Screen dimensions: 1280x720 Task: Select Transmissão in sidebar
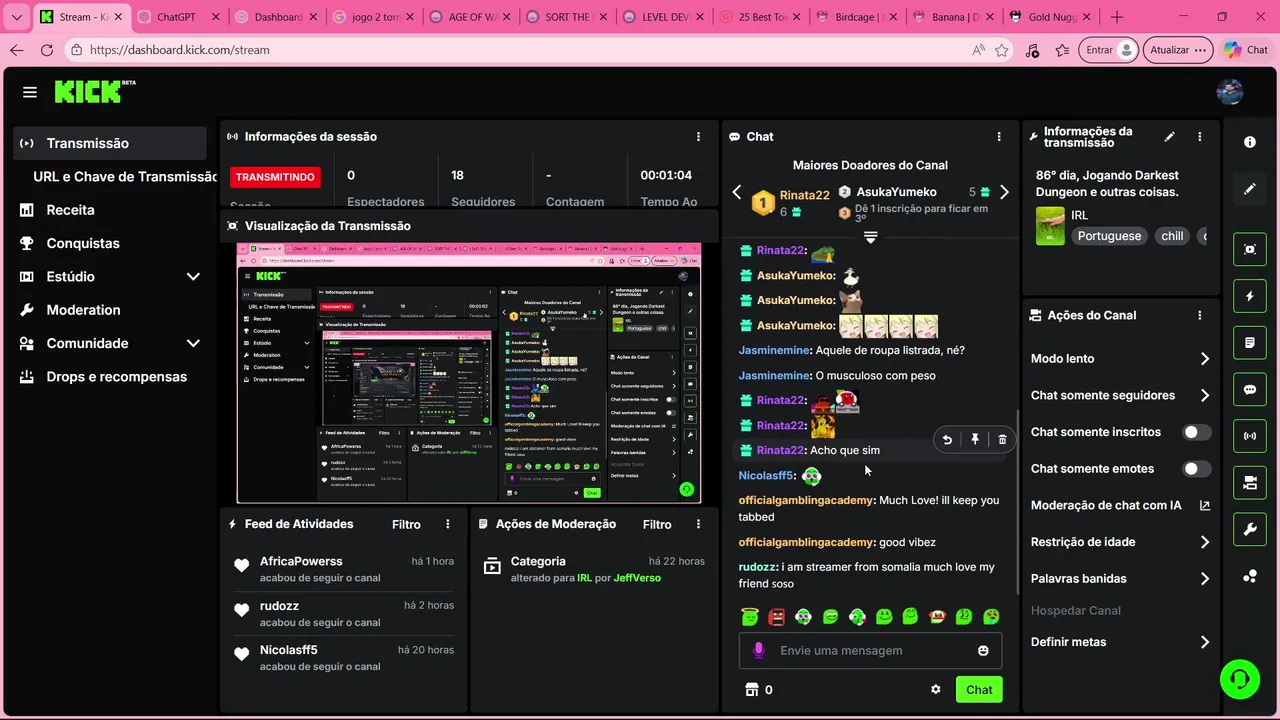(111, 143)
